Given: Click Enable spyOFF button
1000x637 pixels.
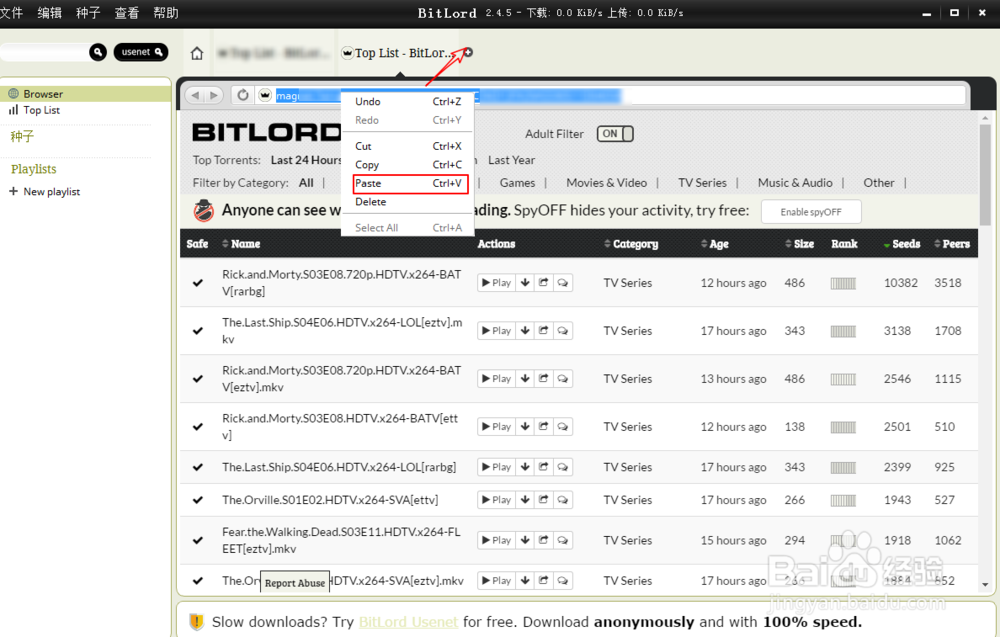Looking at the screenshot, I should [x=811, y=212].
